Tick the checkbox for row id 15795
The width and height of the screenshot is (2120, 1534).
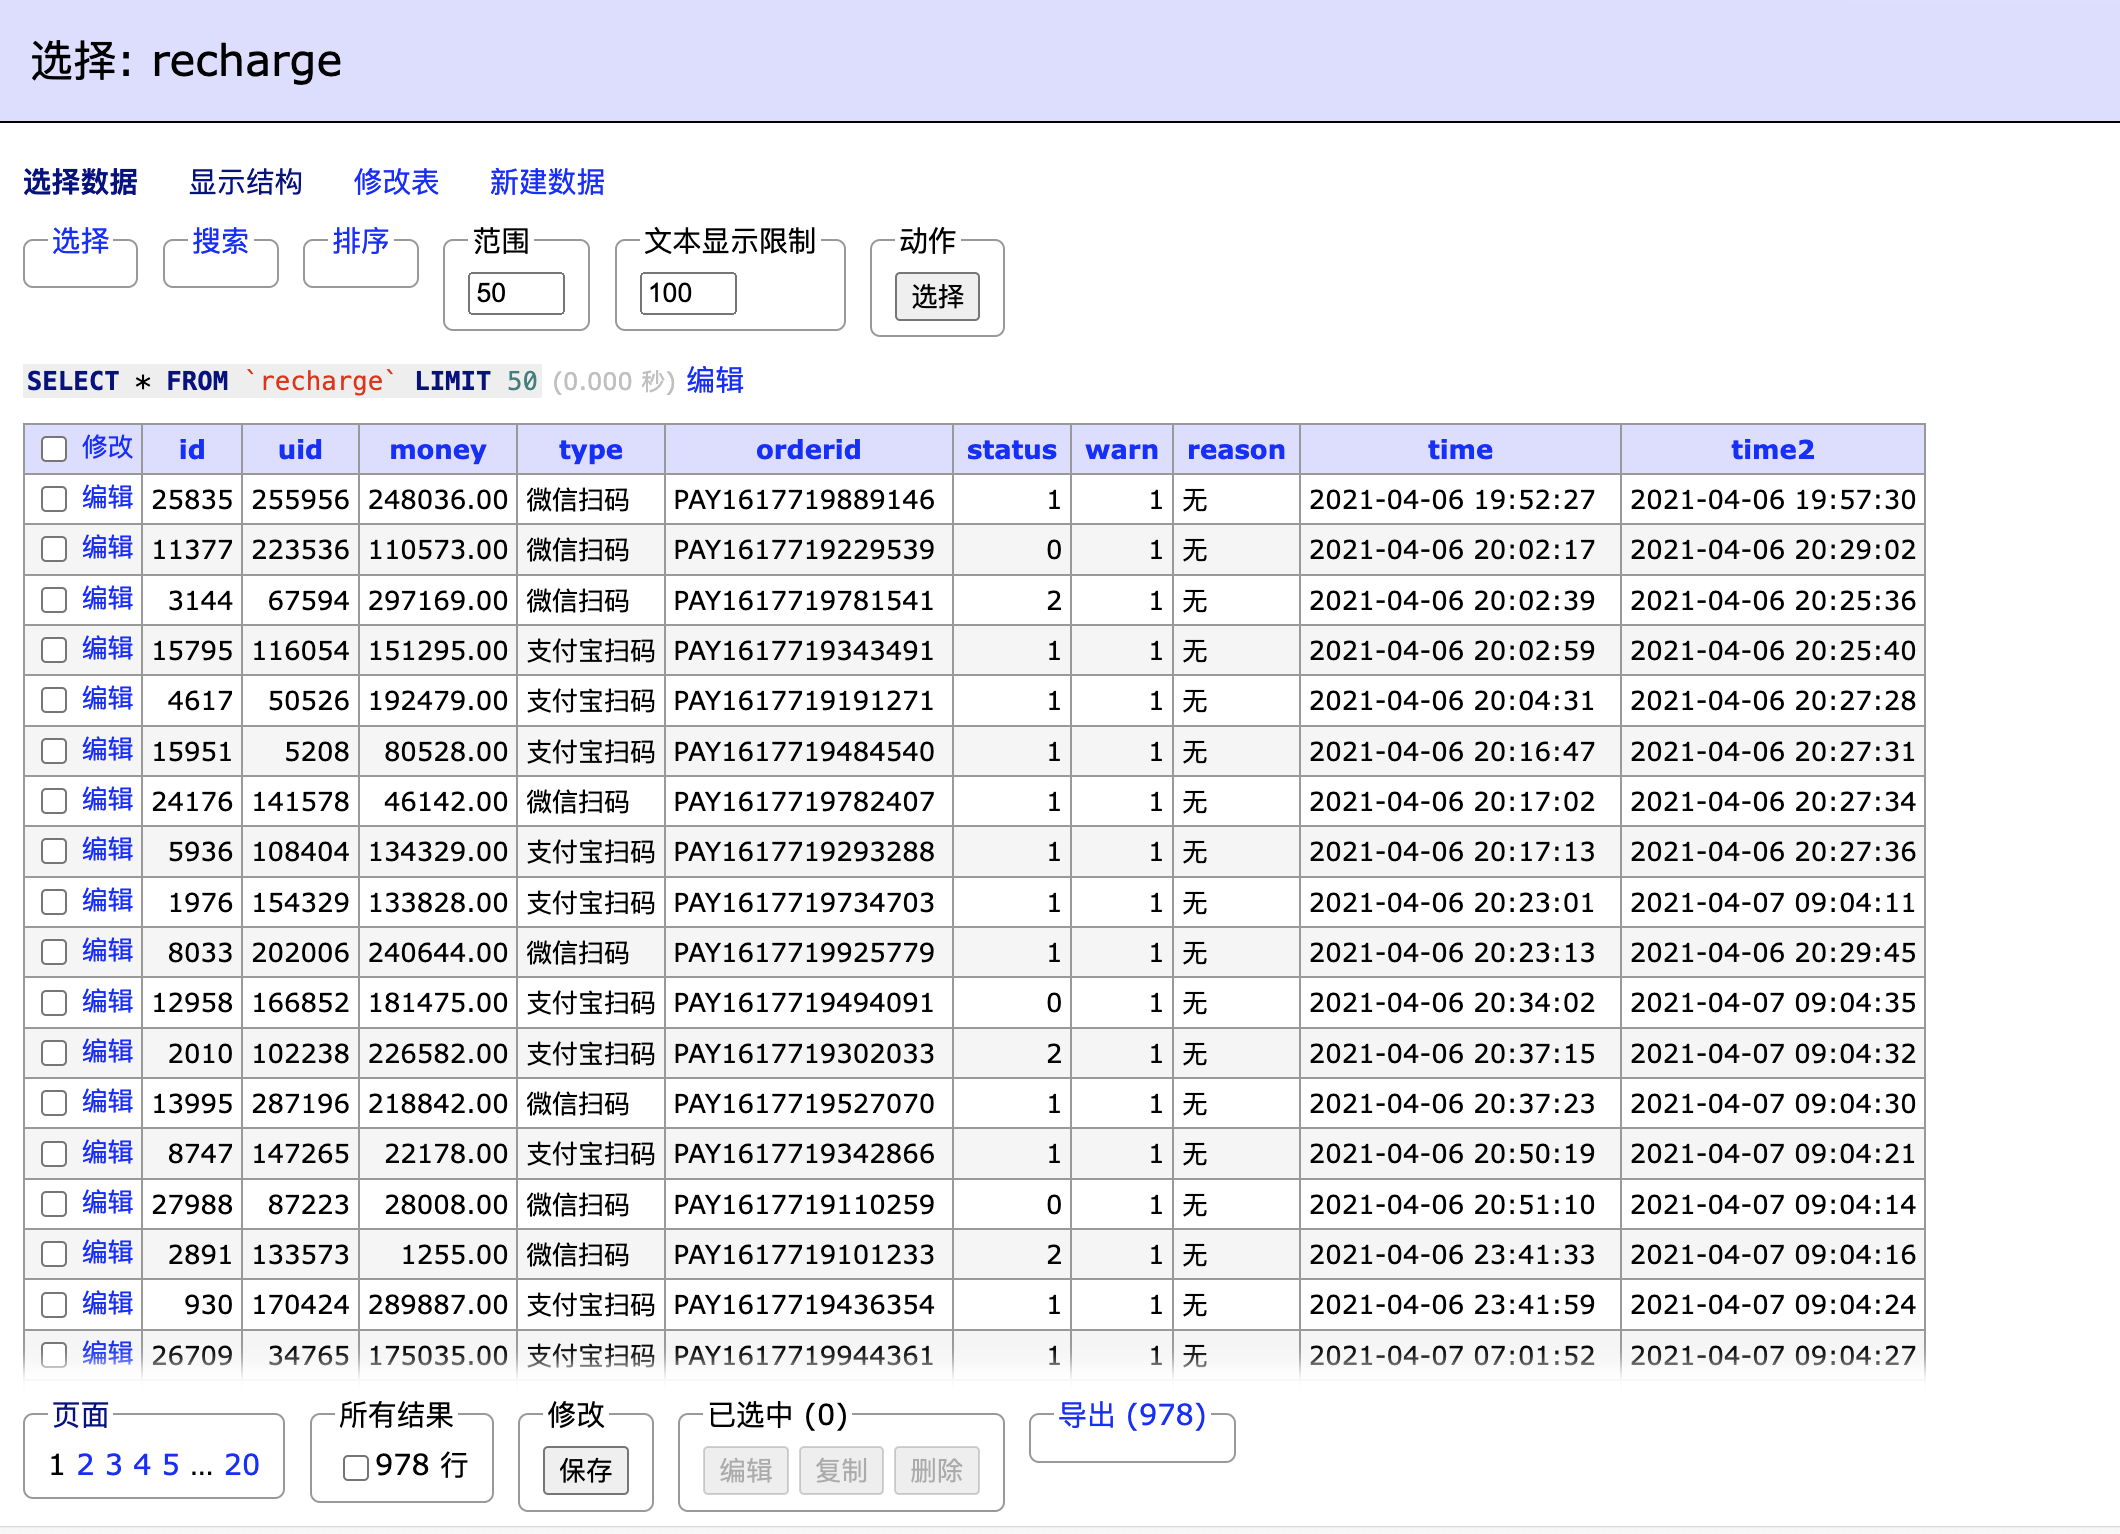click(54, 650)
